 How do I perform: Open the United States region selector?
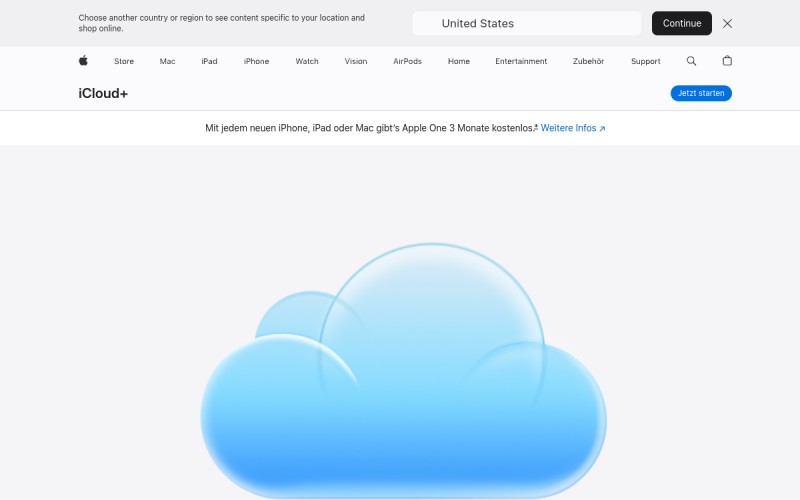point(527,23)
